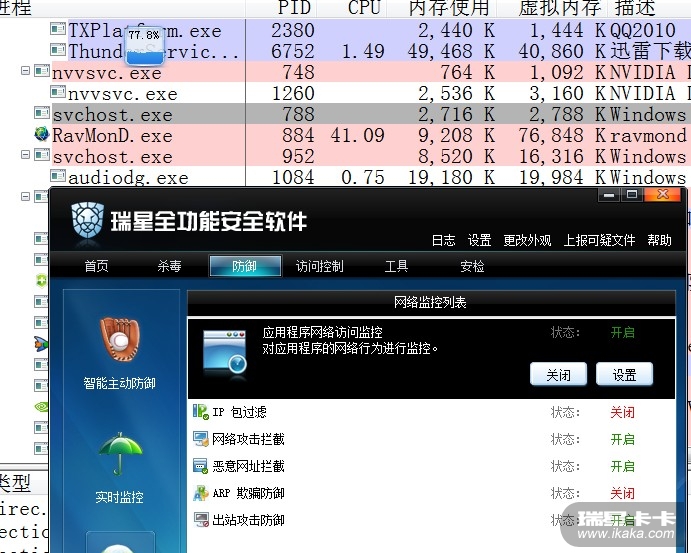Click the 设置 button for application monitoring
The height and width of the screenshot is (553, 691).
pos(624,375)
